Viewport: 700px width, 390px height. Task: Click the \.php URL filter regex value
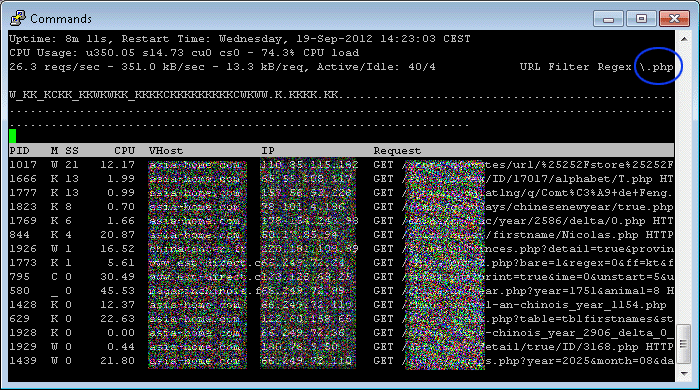coord(656,67)
